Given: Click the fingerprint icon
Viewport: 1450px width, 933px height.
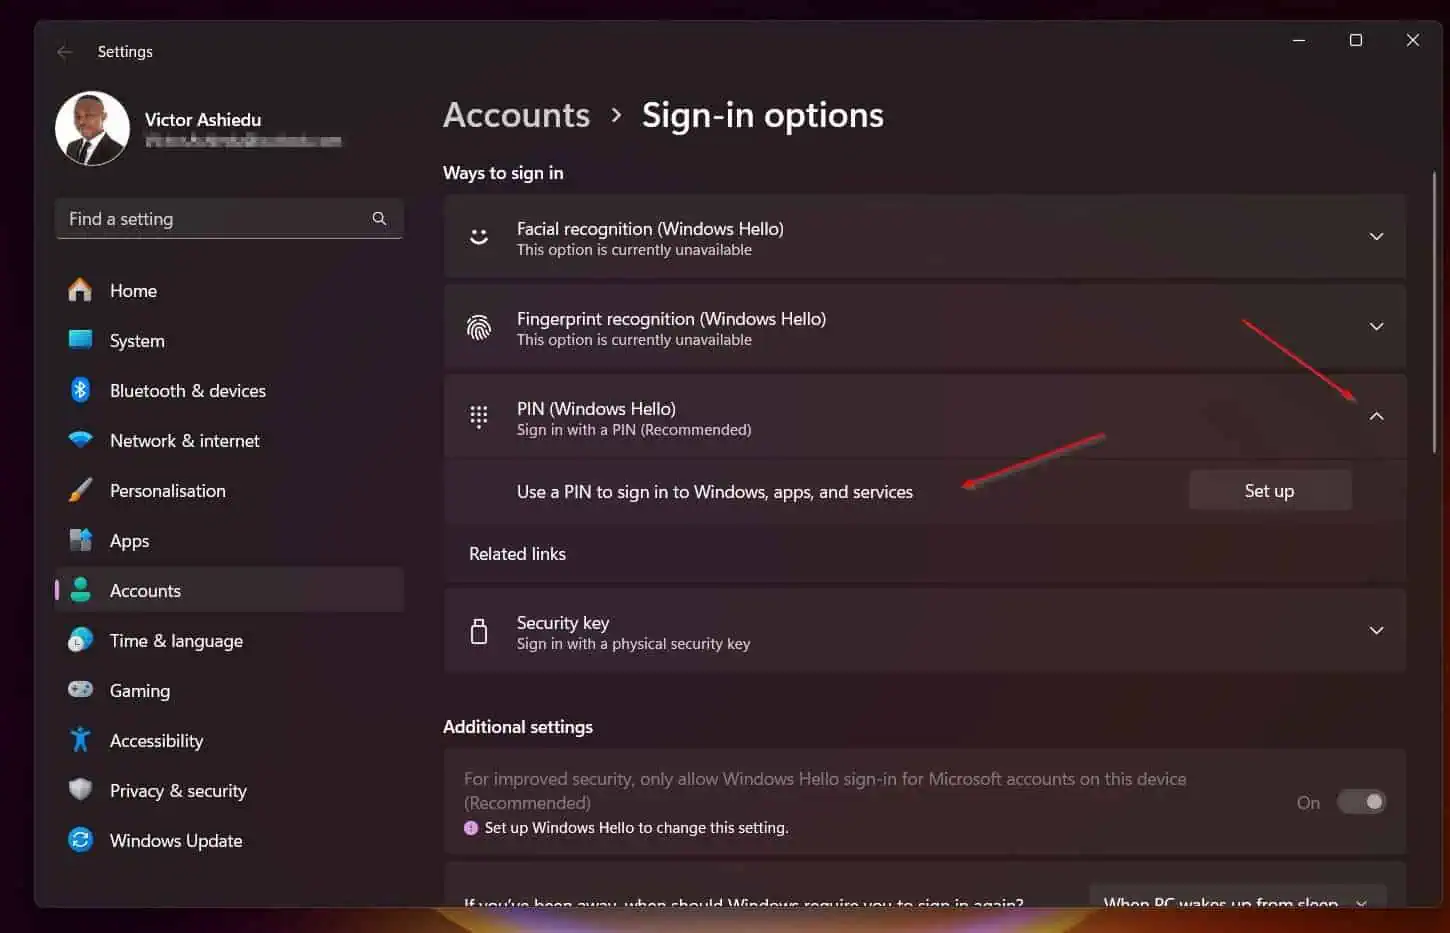Looking at the screenshot, I should click(x=479, y=327).
